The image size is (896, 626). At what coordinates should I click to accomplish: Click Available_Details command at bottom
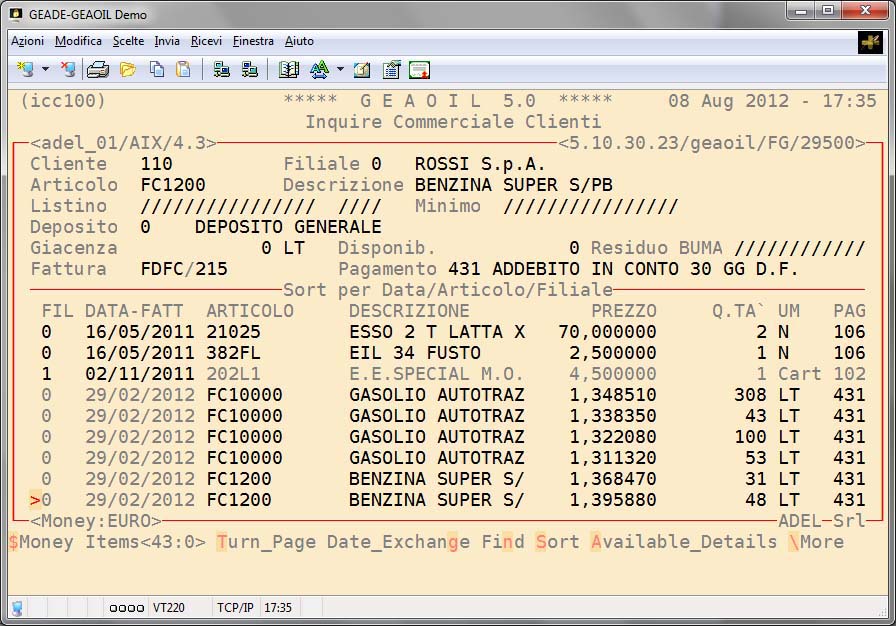[x=683, y=542]
